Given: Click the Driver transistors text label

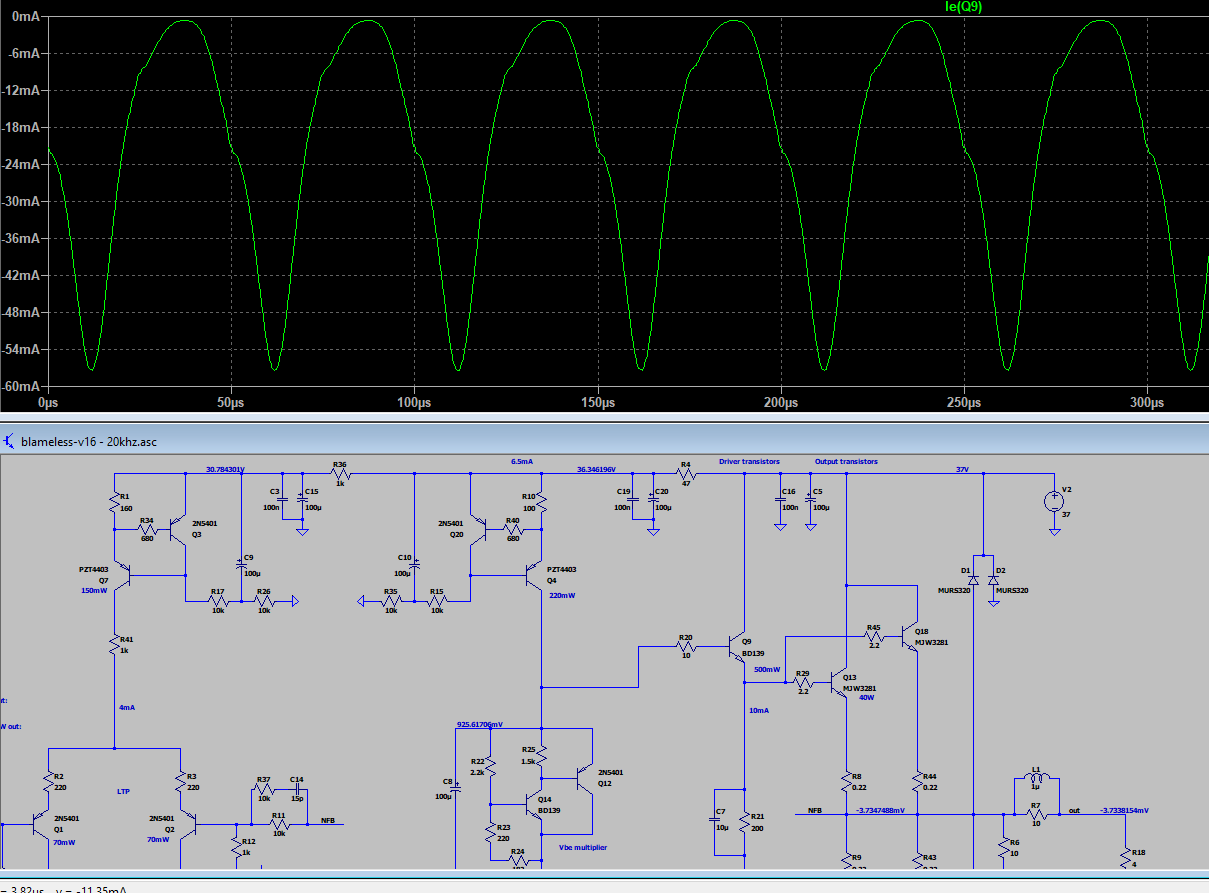Looking at the screenshot, I should click(749, 461).
